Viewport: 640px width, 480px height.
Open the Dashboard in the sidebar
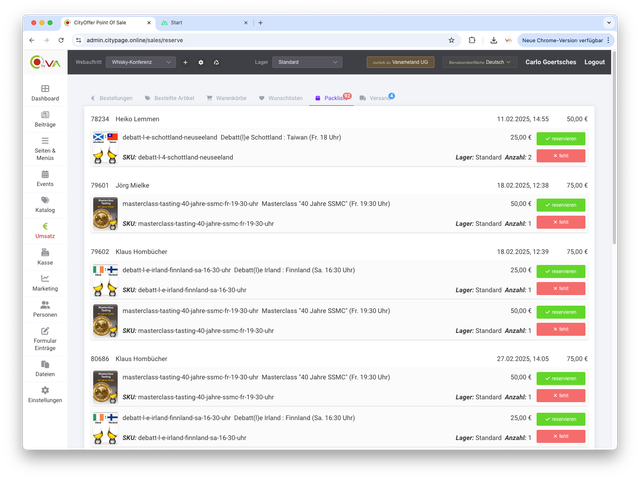(x=45, y=93)
